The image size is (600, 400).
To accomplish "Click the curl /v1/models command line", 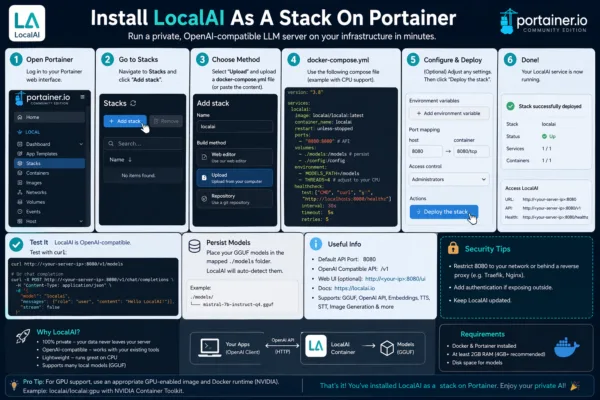I will point(67,264).
